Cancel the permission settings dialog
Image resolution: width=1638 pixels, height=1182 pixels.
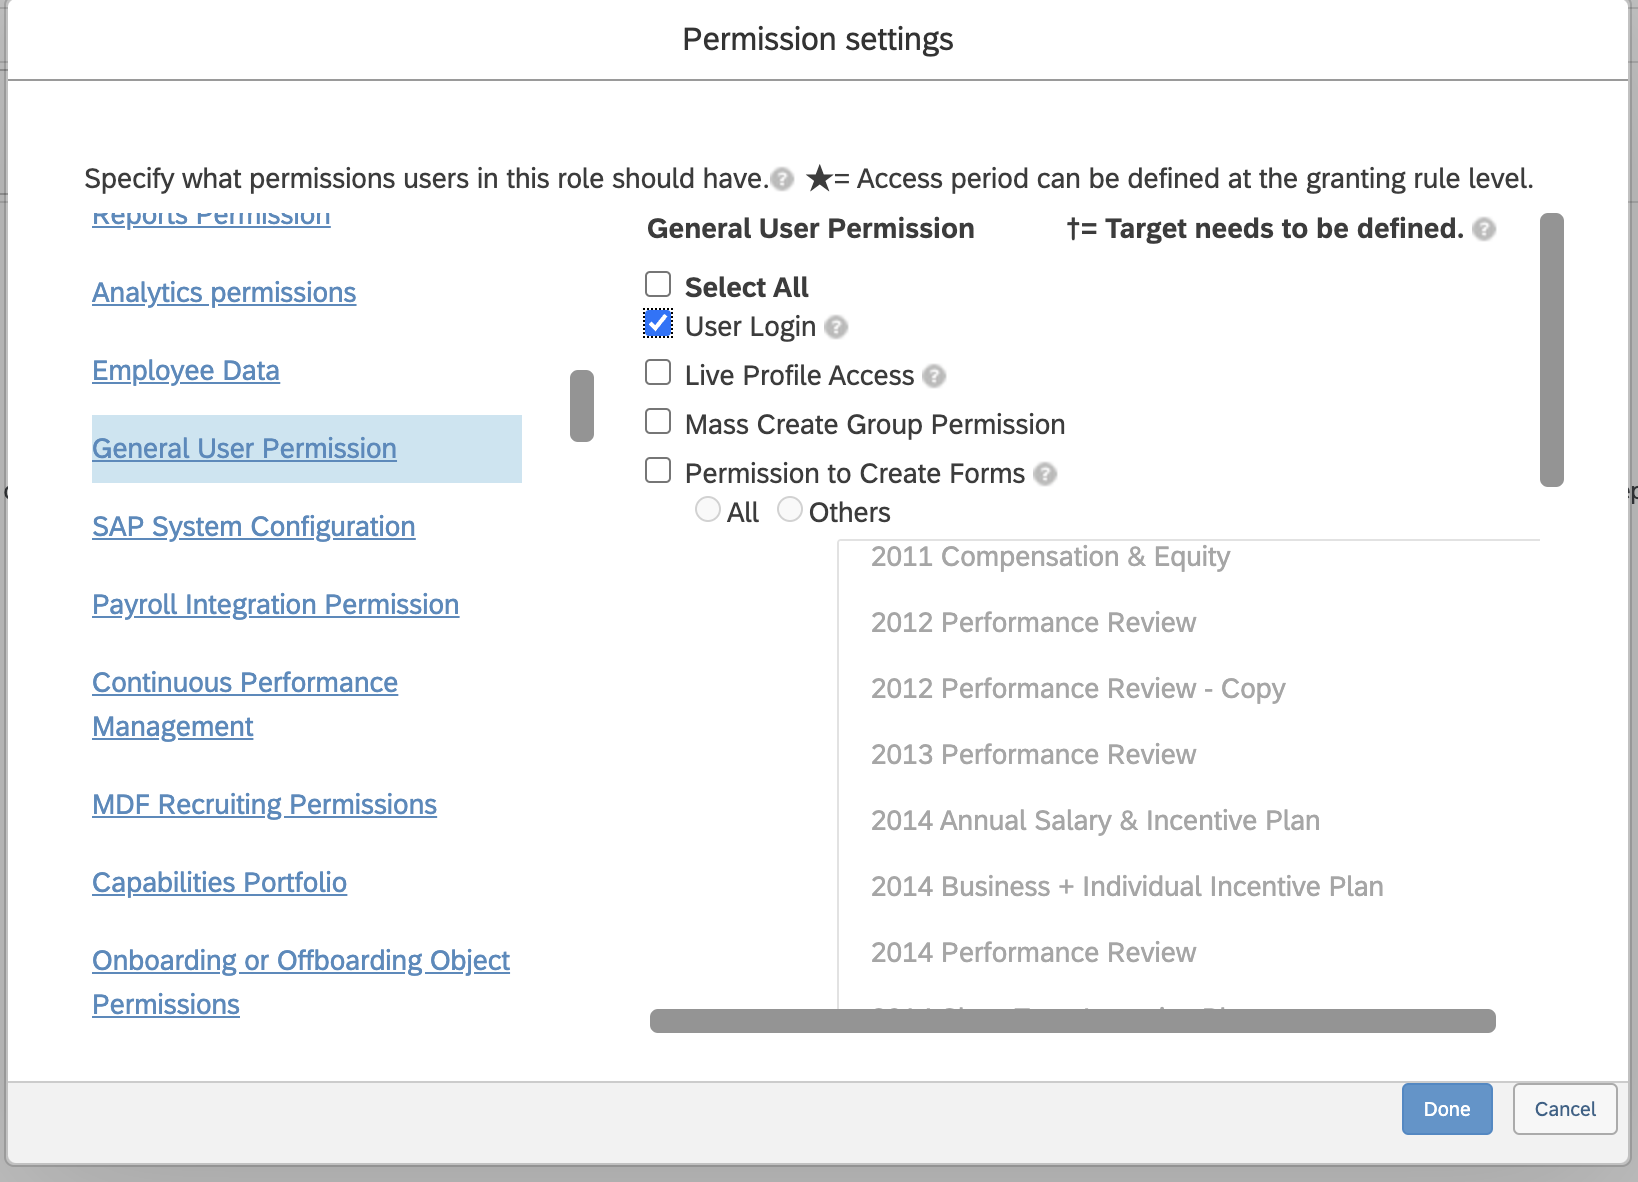pos(1564,1109)
